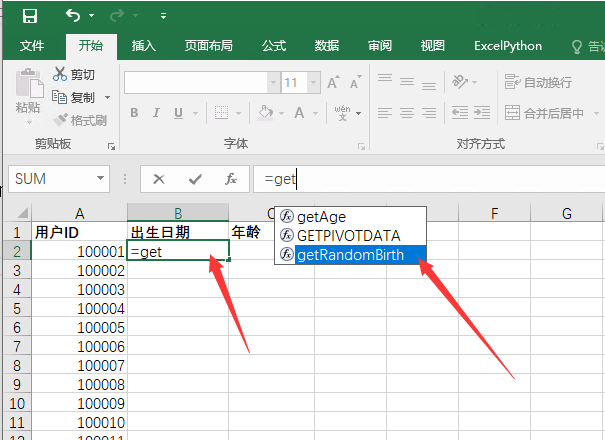Switch to the 审阅 ribbon tab
This screenshot has width=605, height=440.
[x=380, y=46]
